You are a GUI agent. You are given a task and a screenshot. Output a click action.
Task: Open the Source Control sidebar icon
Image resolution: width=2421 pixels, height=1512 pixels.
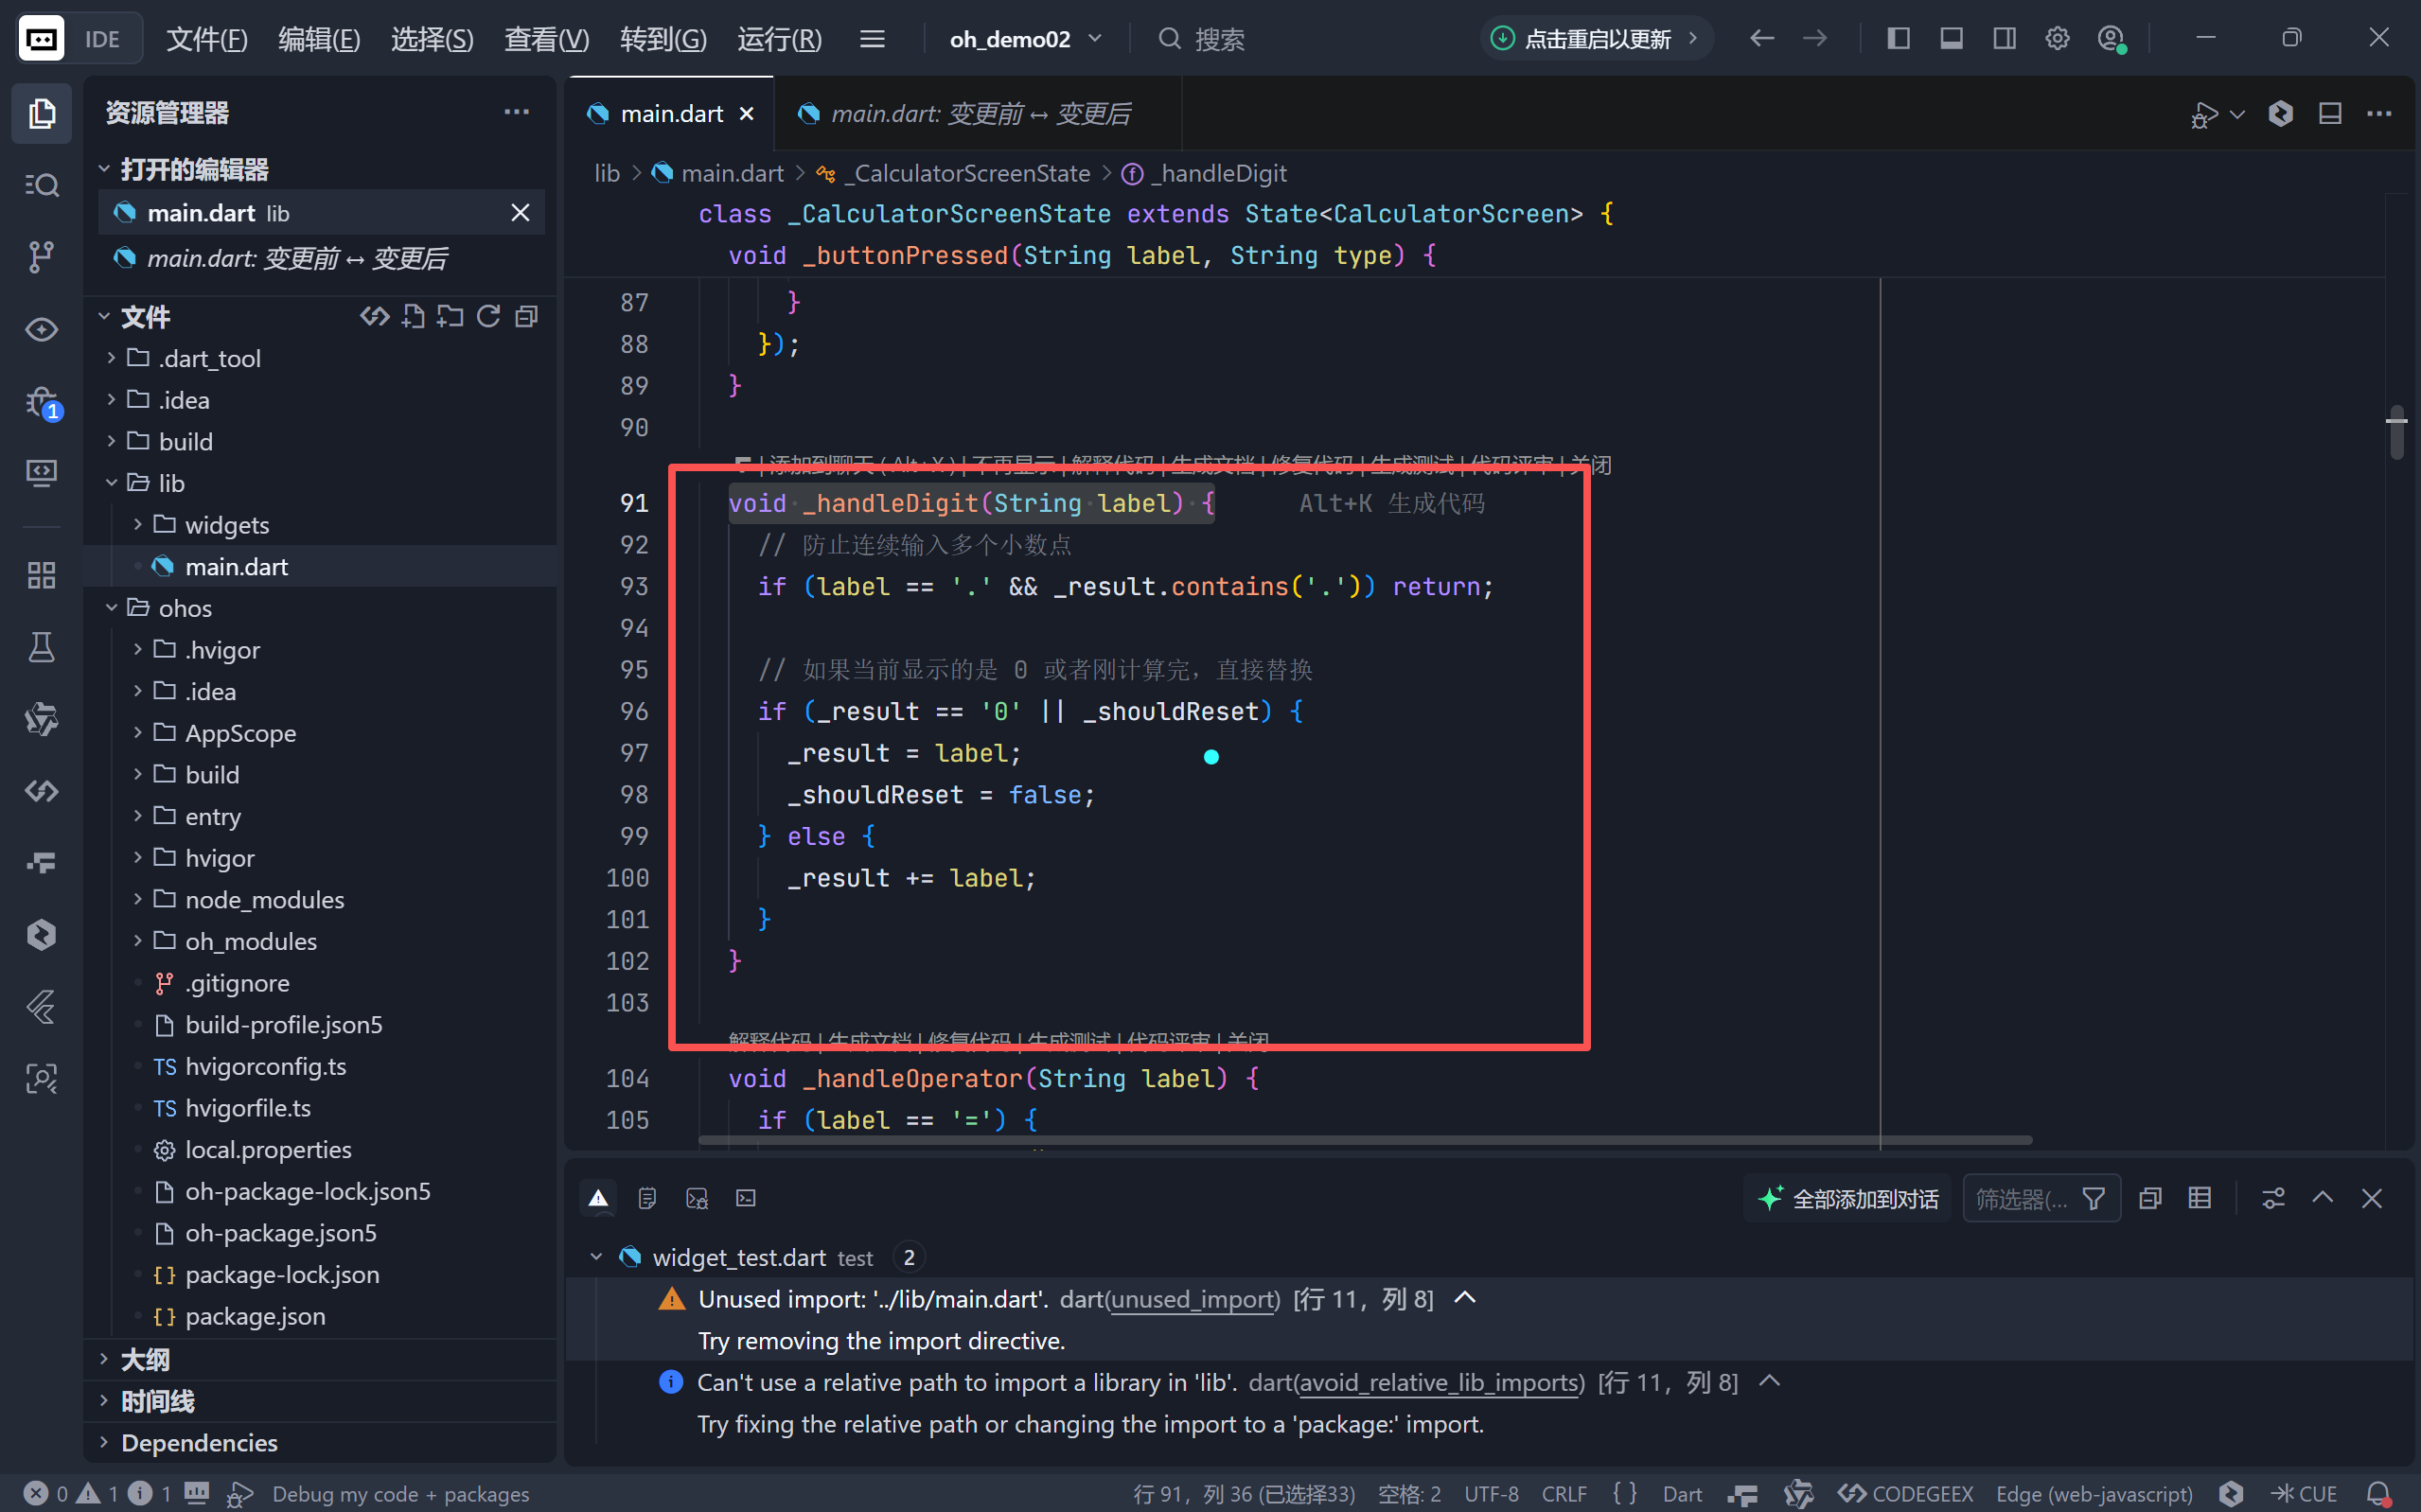click(x=41, y=257)
